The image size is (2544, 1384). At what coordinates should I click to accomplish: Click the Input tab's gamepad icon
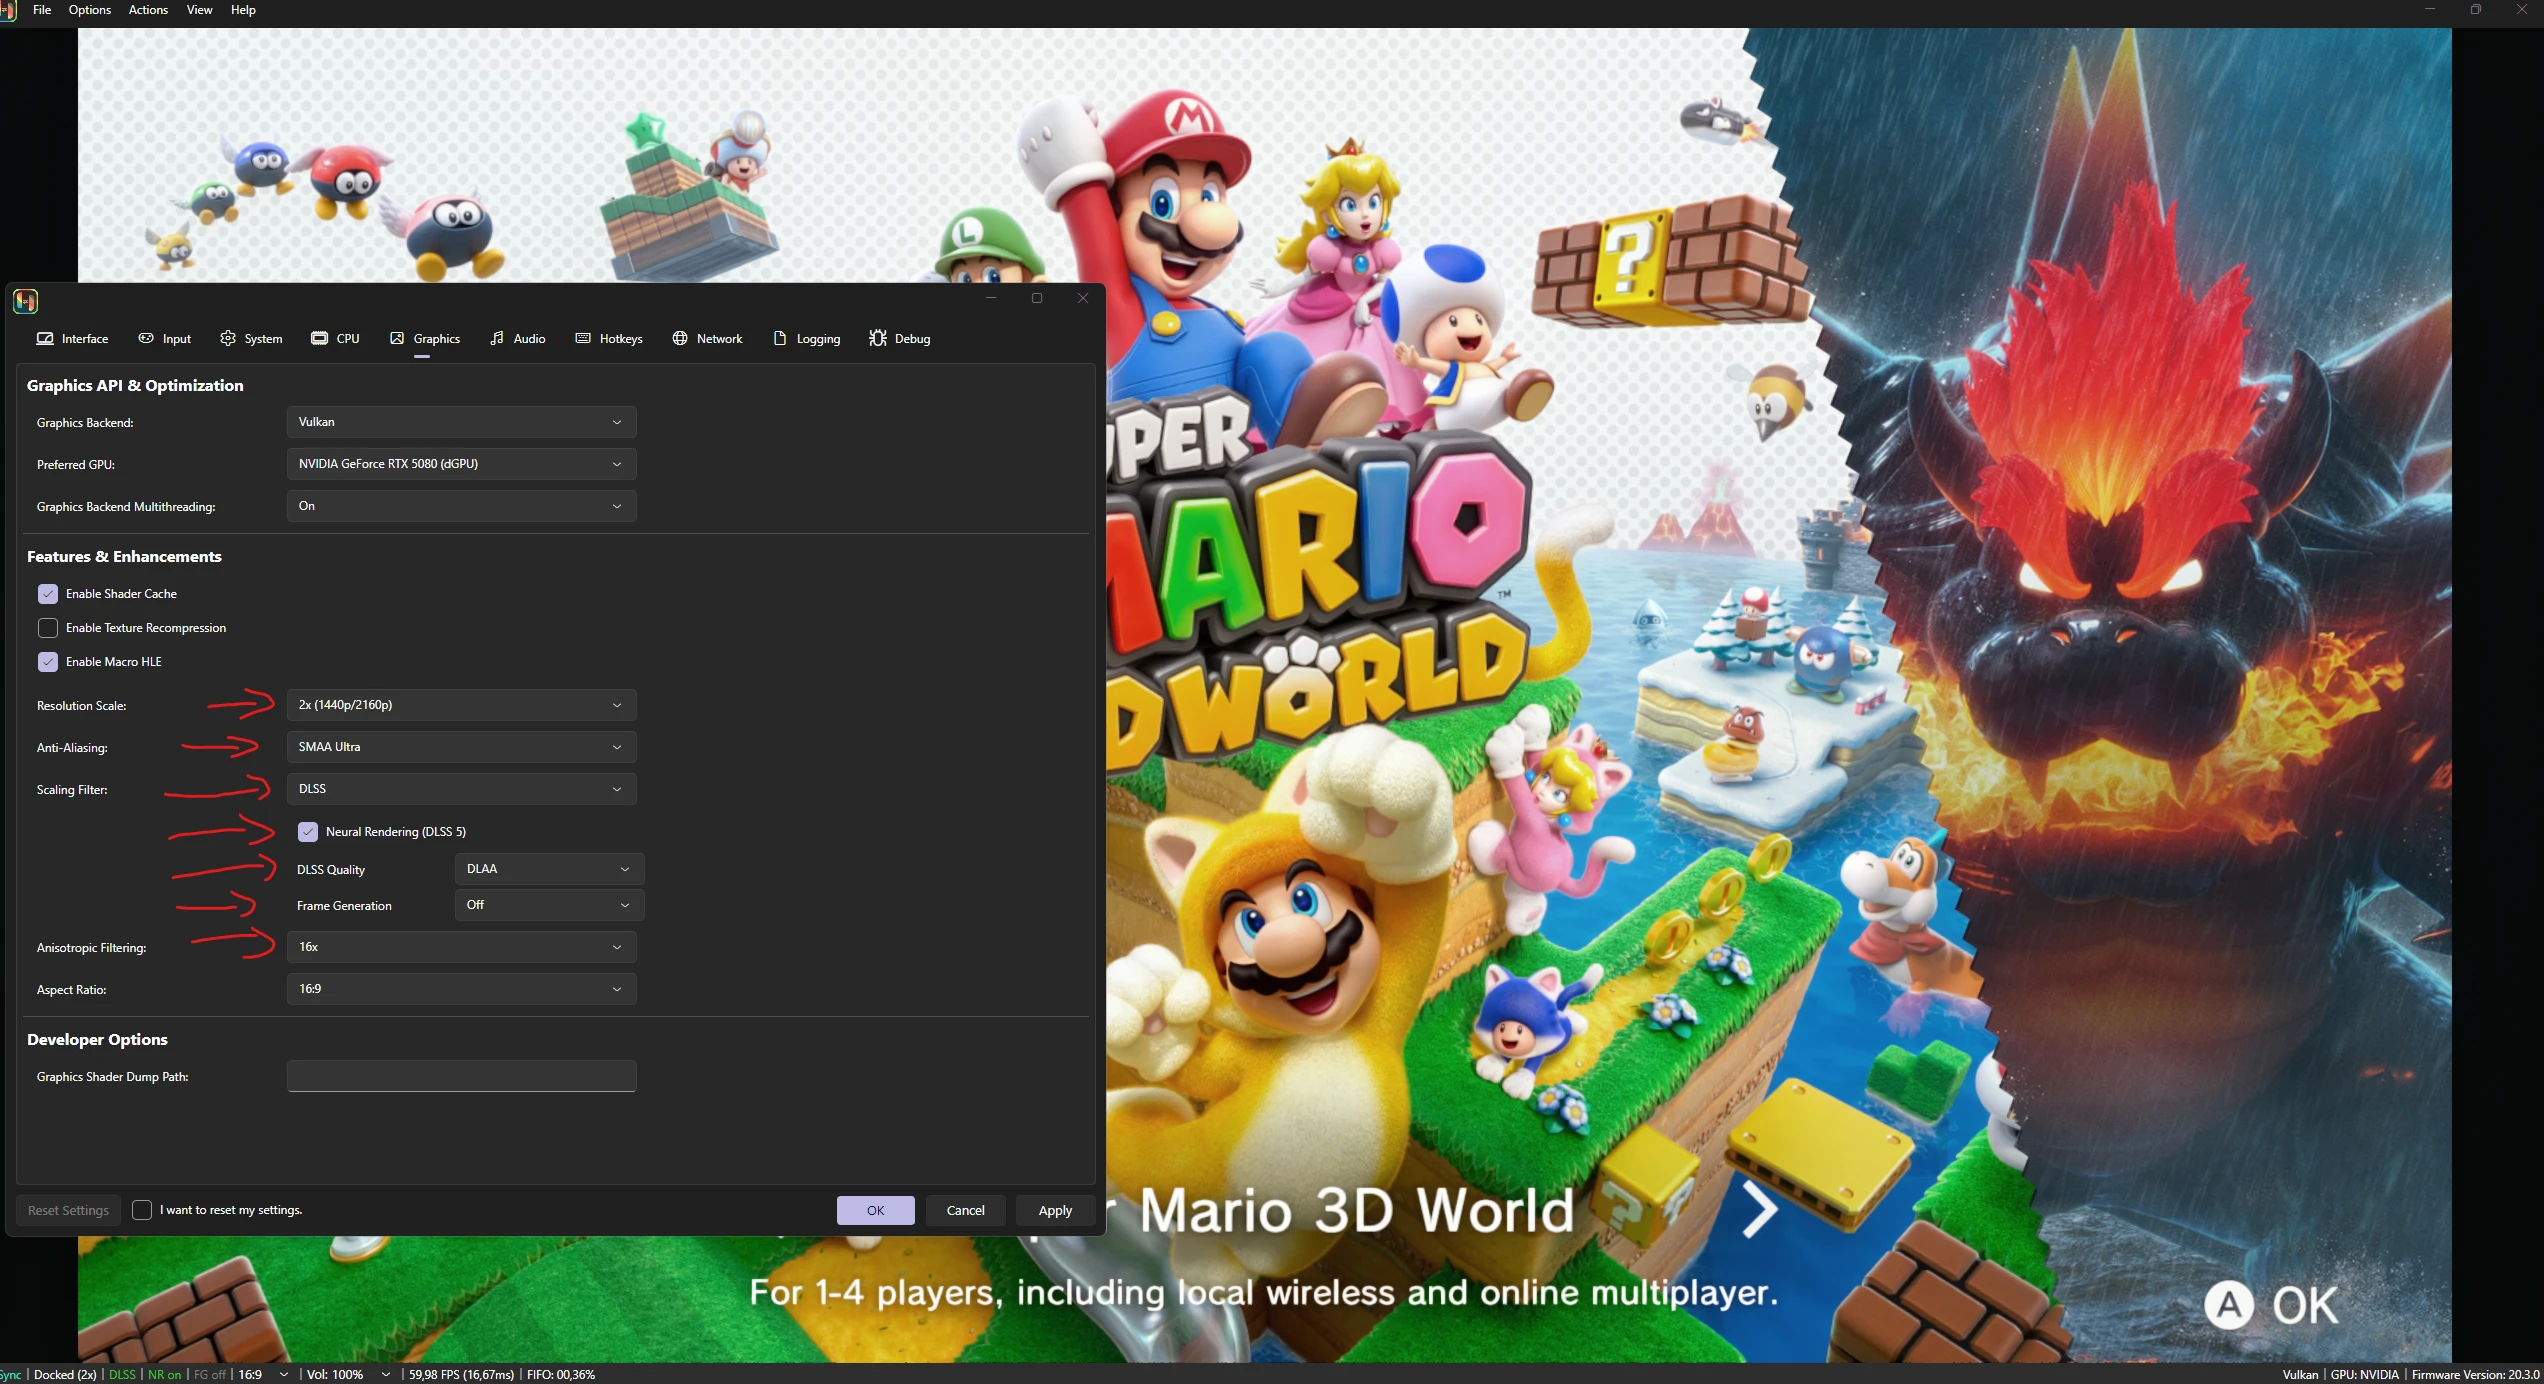pyautogui.click(x=146, y=338)
